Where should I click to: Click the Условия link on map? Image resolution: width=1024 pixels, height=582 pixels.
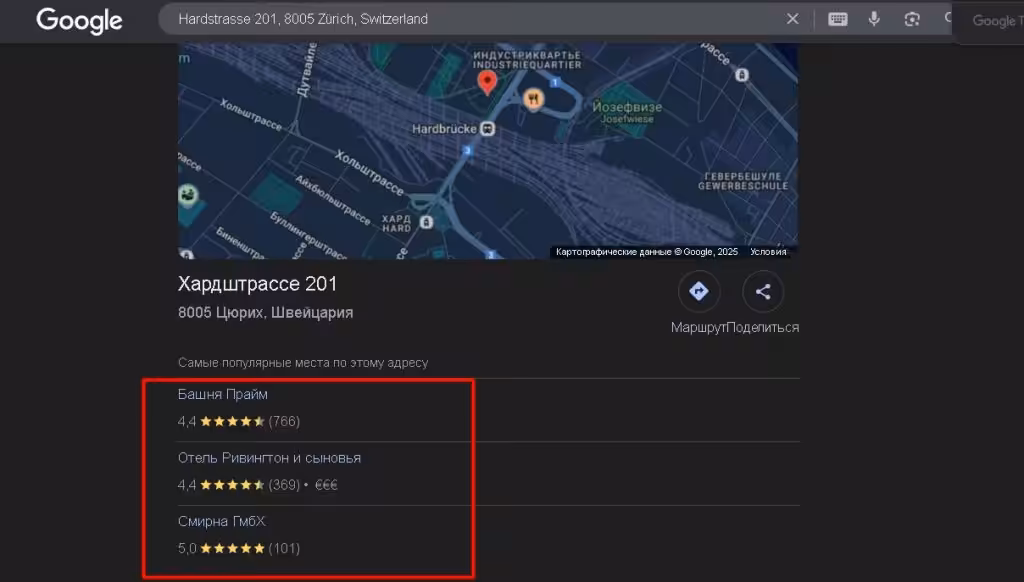[x=768, y=251]
